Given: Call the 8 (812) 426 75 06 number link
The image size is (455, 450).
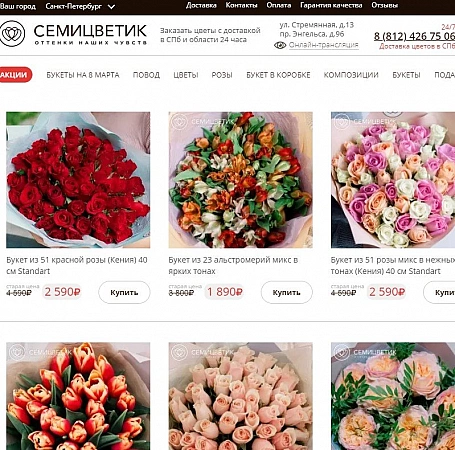Looking at the screenshot, I should pyautogui.click(x=414, y=36).
